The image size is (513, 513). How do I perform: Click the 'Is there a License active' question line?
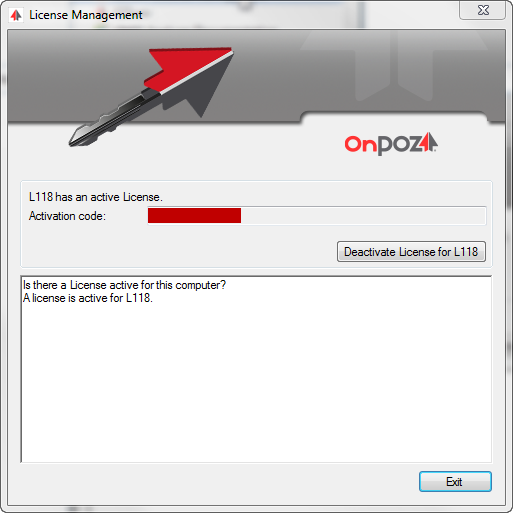click(124, 285)
